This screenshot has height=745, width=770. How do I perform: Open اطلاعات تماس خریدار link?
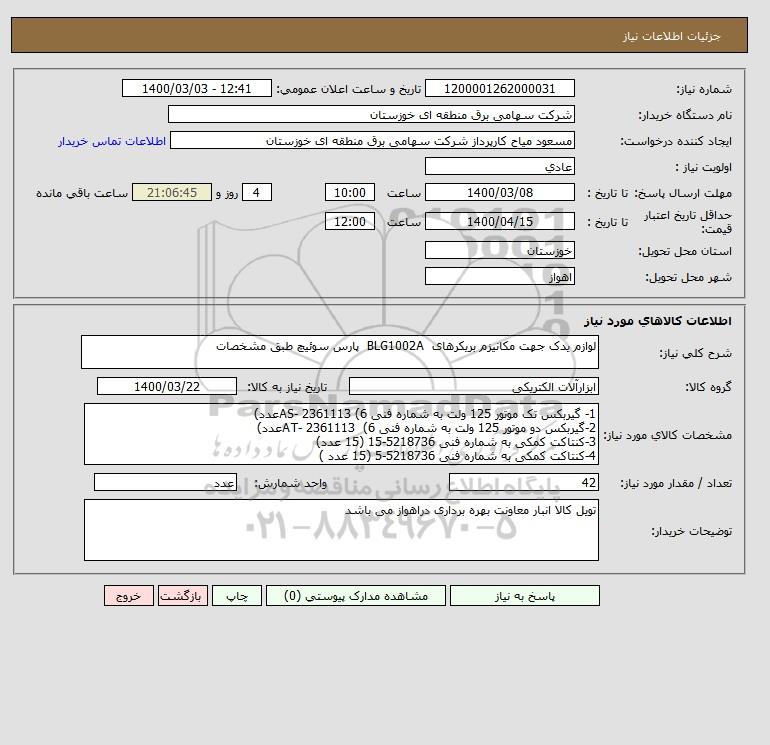tap(112, 141)
